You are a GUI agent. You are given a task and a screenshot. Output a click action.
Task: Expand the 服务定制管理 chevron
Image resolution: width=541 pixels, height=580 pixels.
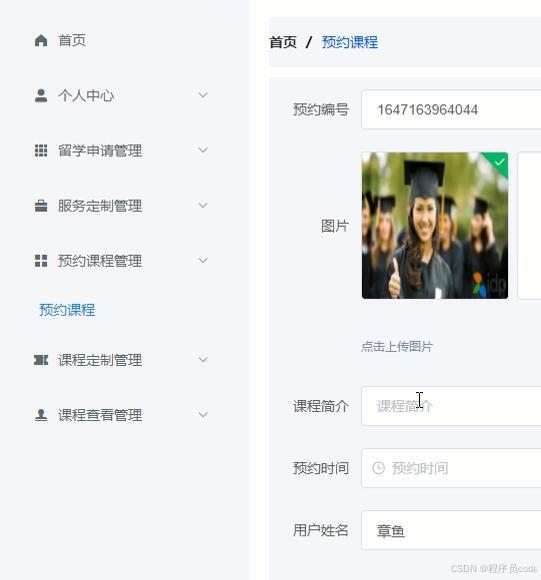(x=203, y=205)
